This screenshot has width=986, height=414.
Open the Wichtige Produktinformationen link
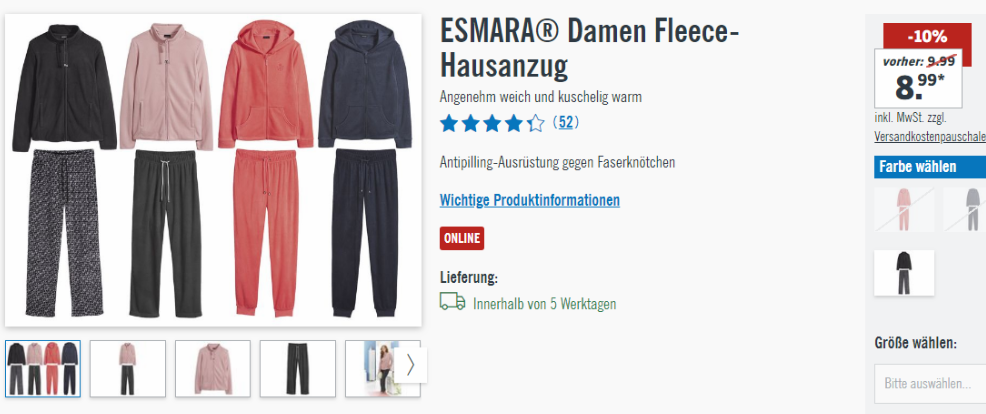529,200
